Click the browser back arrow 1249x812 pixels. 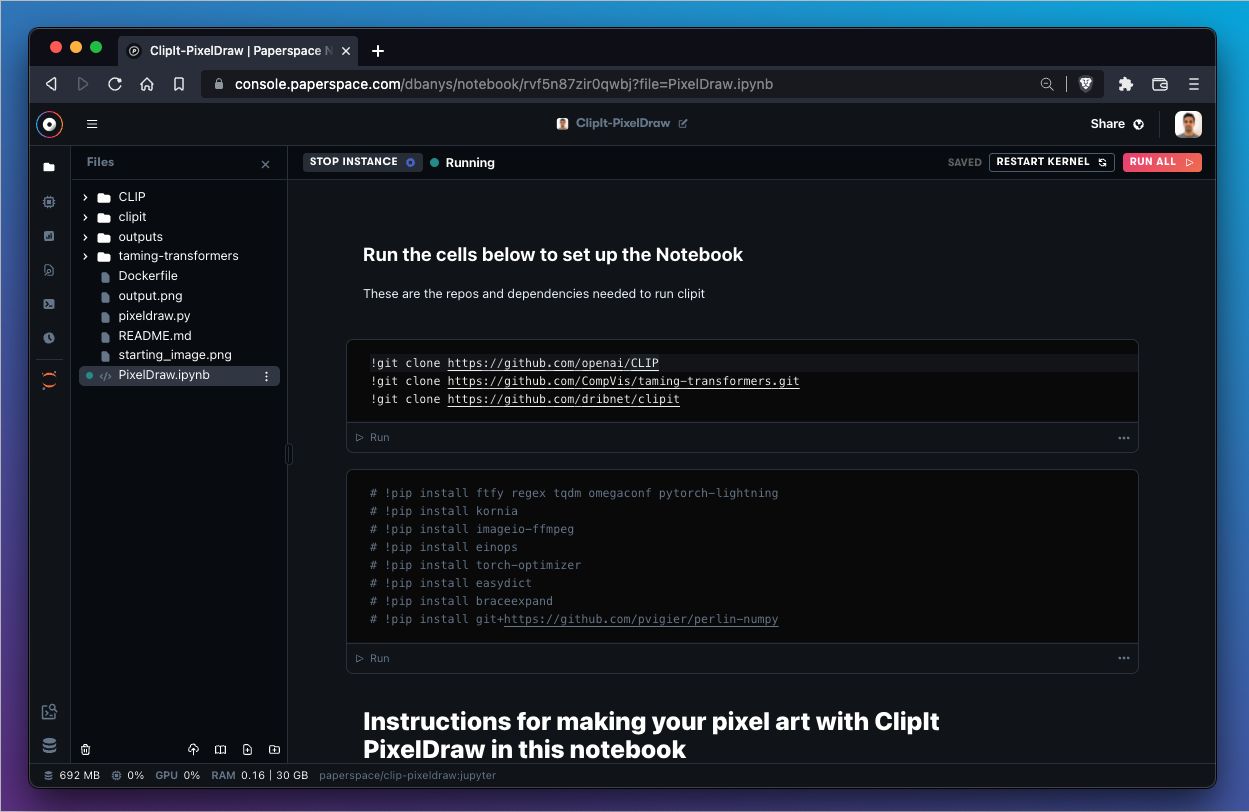51,84
